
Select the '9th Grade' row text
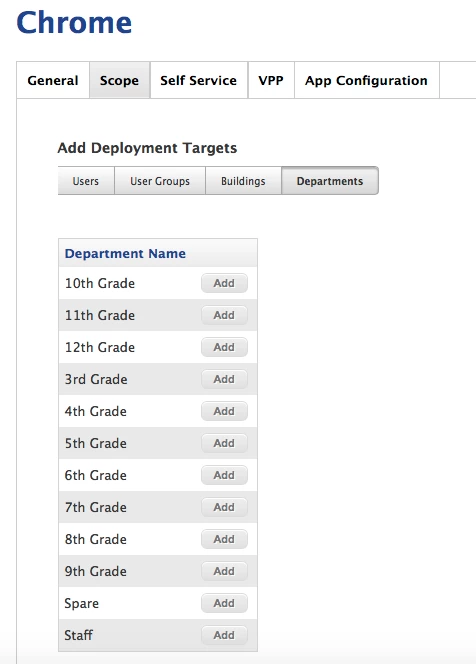tap(96, 571)
